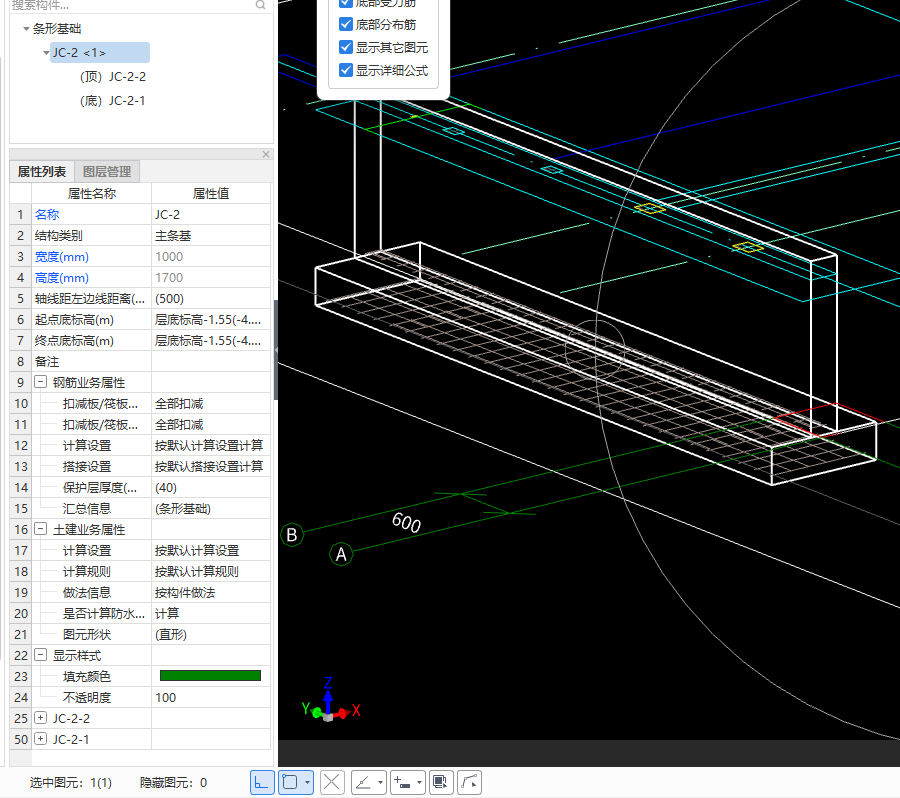Viewport: 900px width, 798px height.
Task: Click the 按默认计算规则 value
Action: [x=211, y=572]
